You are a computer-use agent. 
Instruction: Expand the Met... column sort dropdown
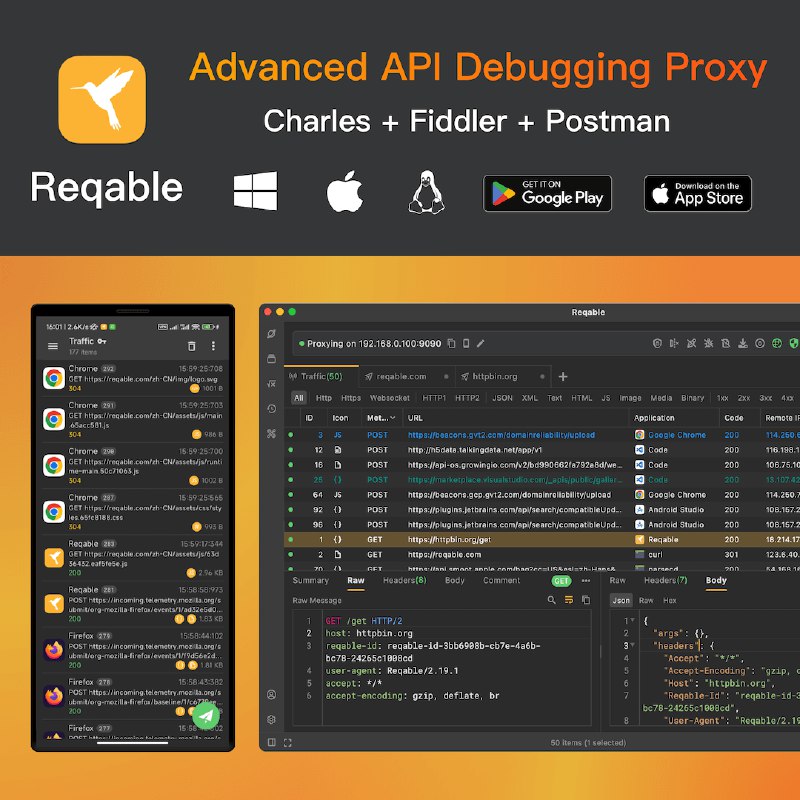393,418
